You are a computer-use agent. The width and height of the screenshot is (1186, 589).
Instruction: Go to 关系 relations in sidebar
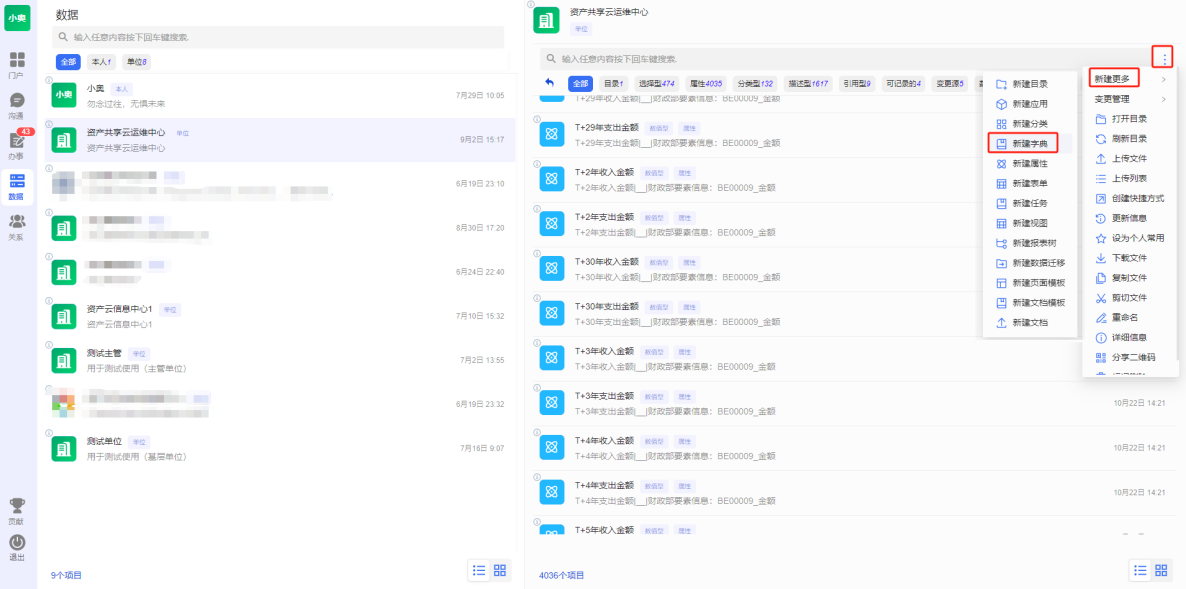(17, 225)
